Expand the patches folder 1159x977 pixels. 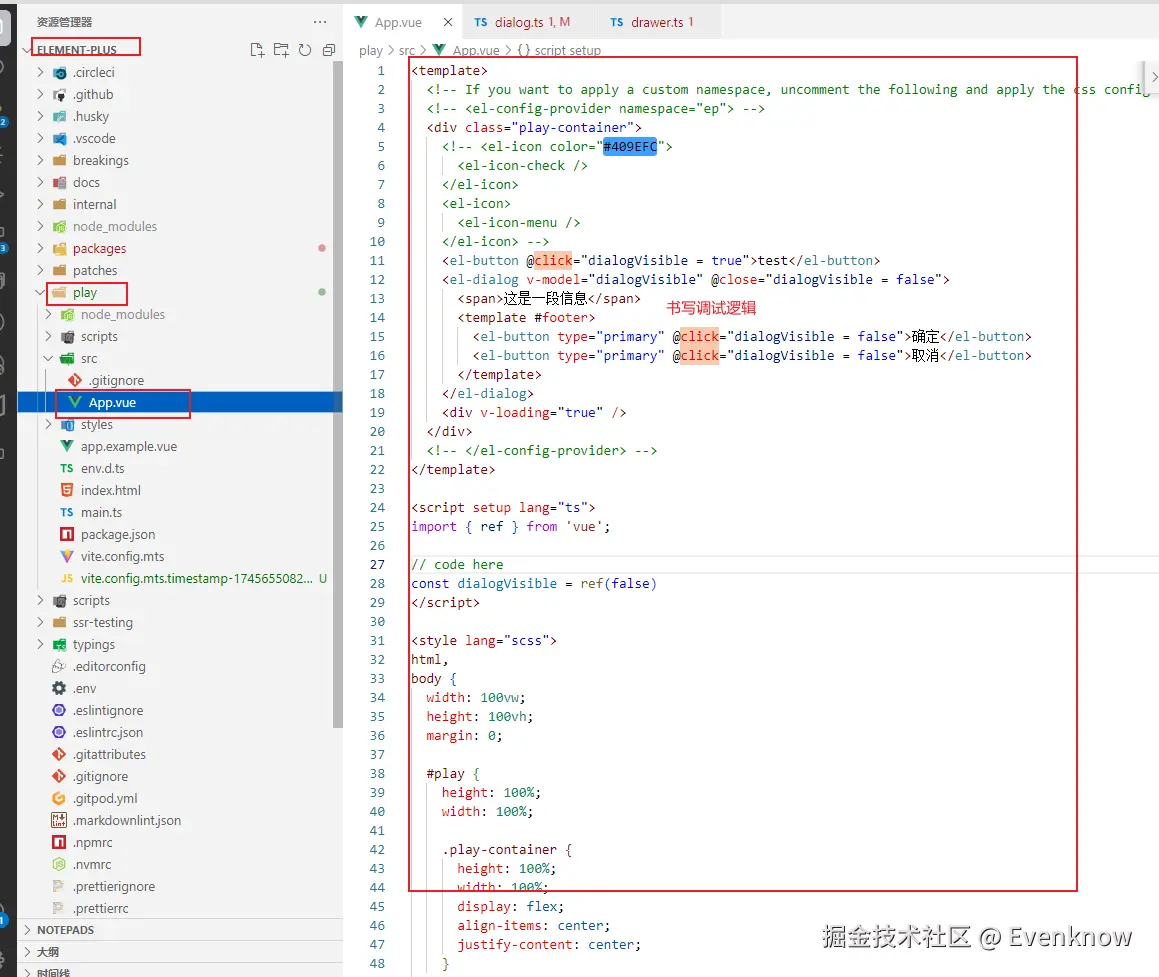point(41,270)
